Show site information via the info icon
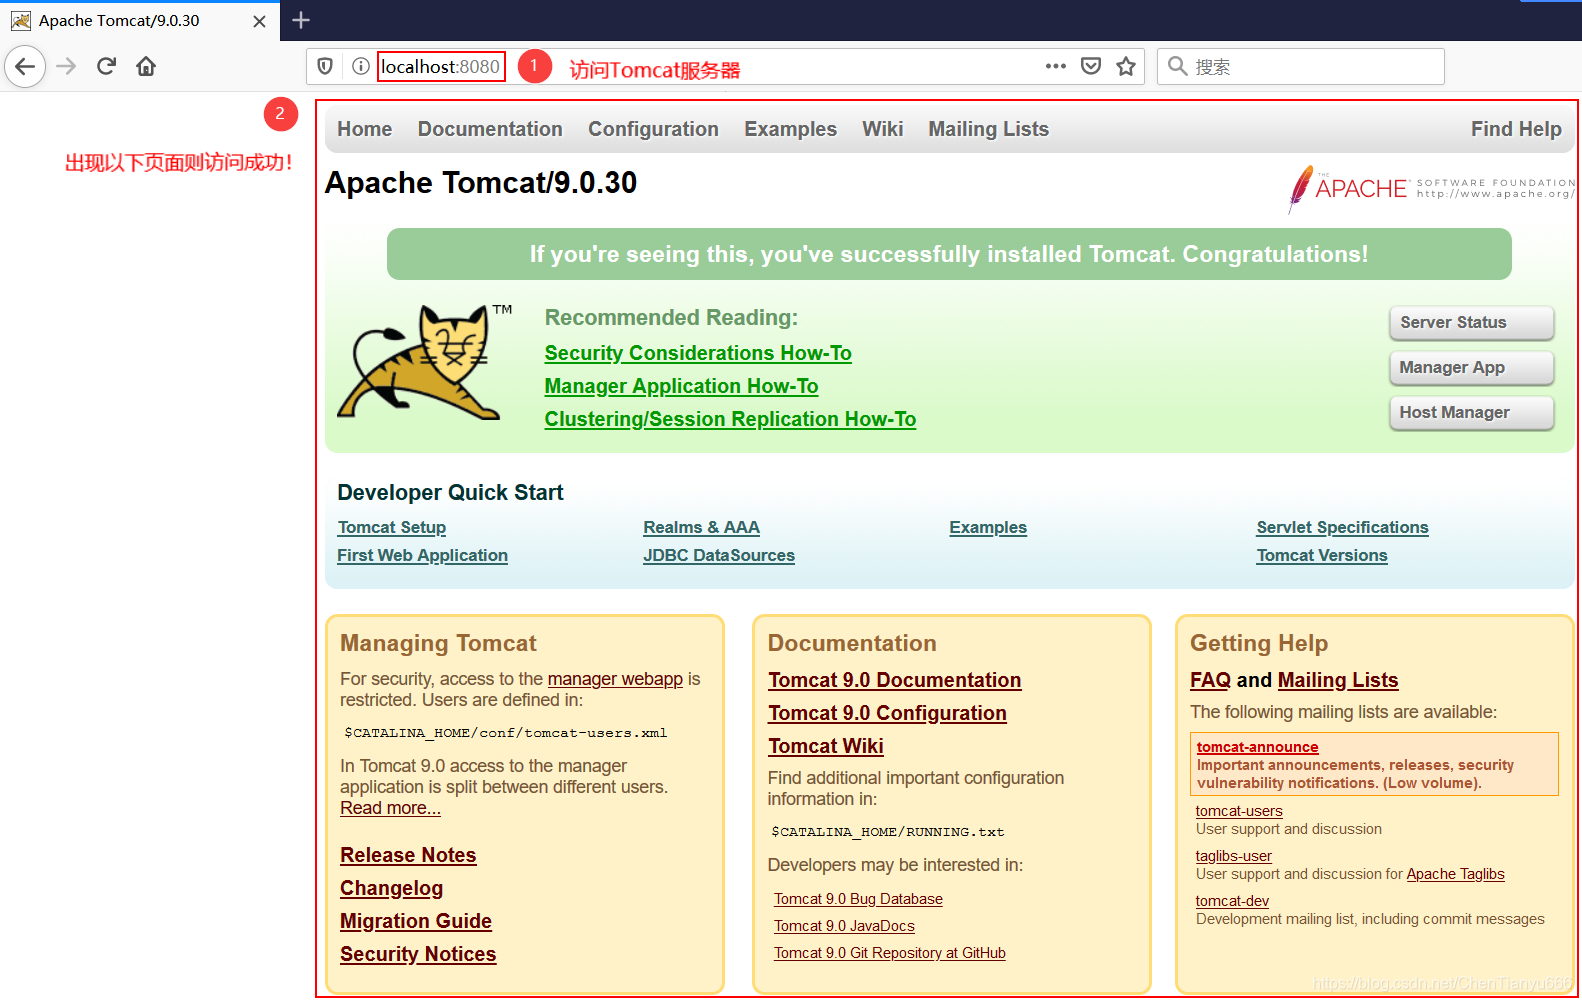1582x1002 pixels. click(361, 67)
